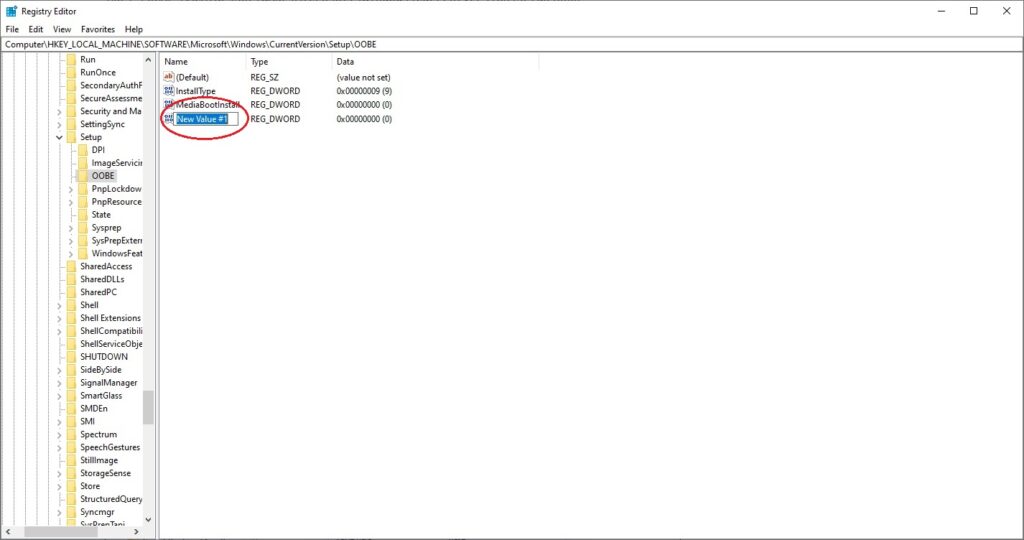Collapse the Setup key in the tree
The height and width of the screenshot is (540, 1024).
coord(59,138)
